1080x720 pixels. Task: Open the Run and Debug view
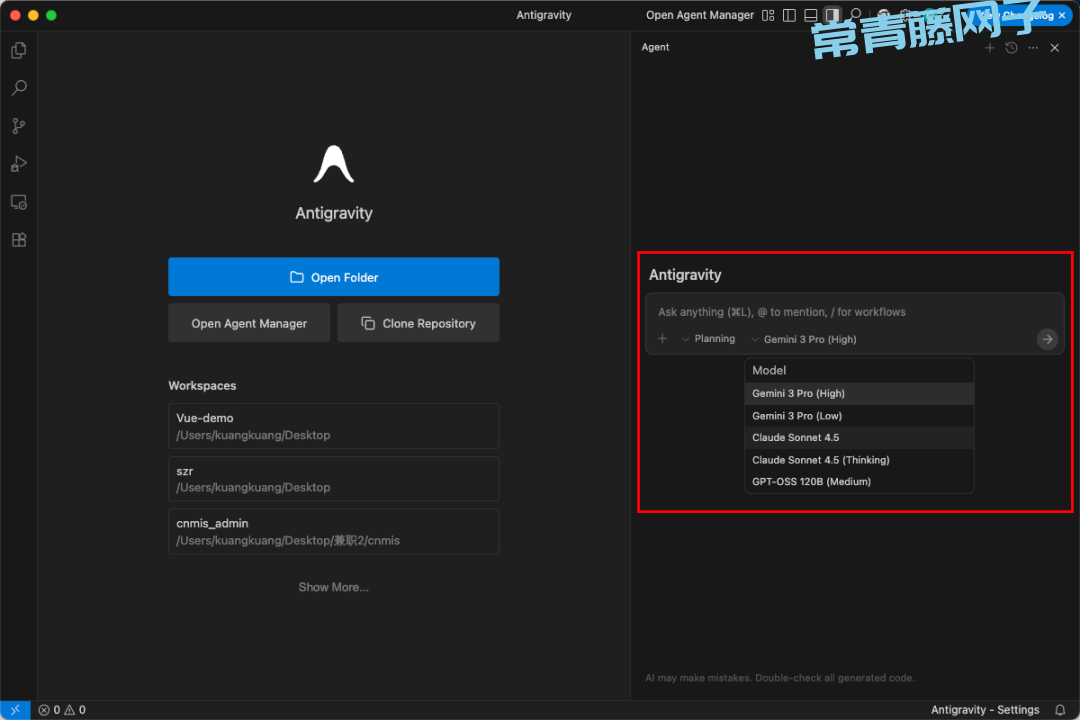point(18,164)
